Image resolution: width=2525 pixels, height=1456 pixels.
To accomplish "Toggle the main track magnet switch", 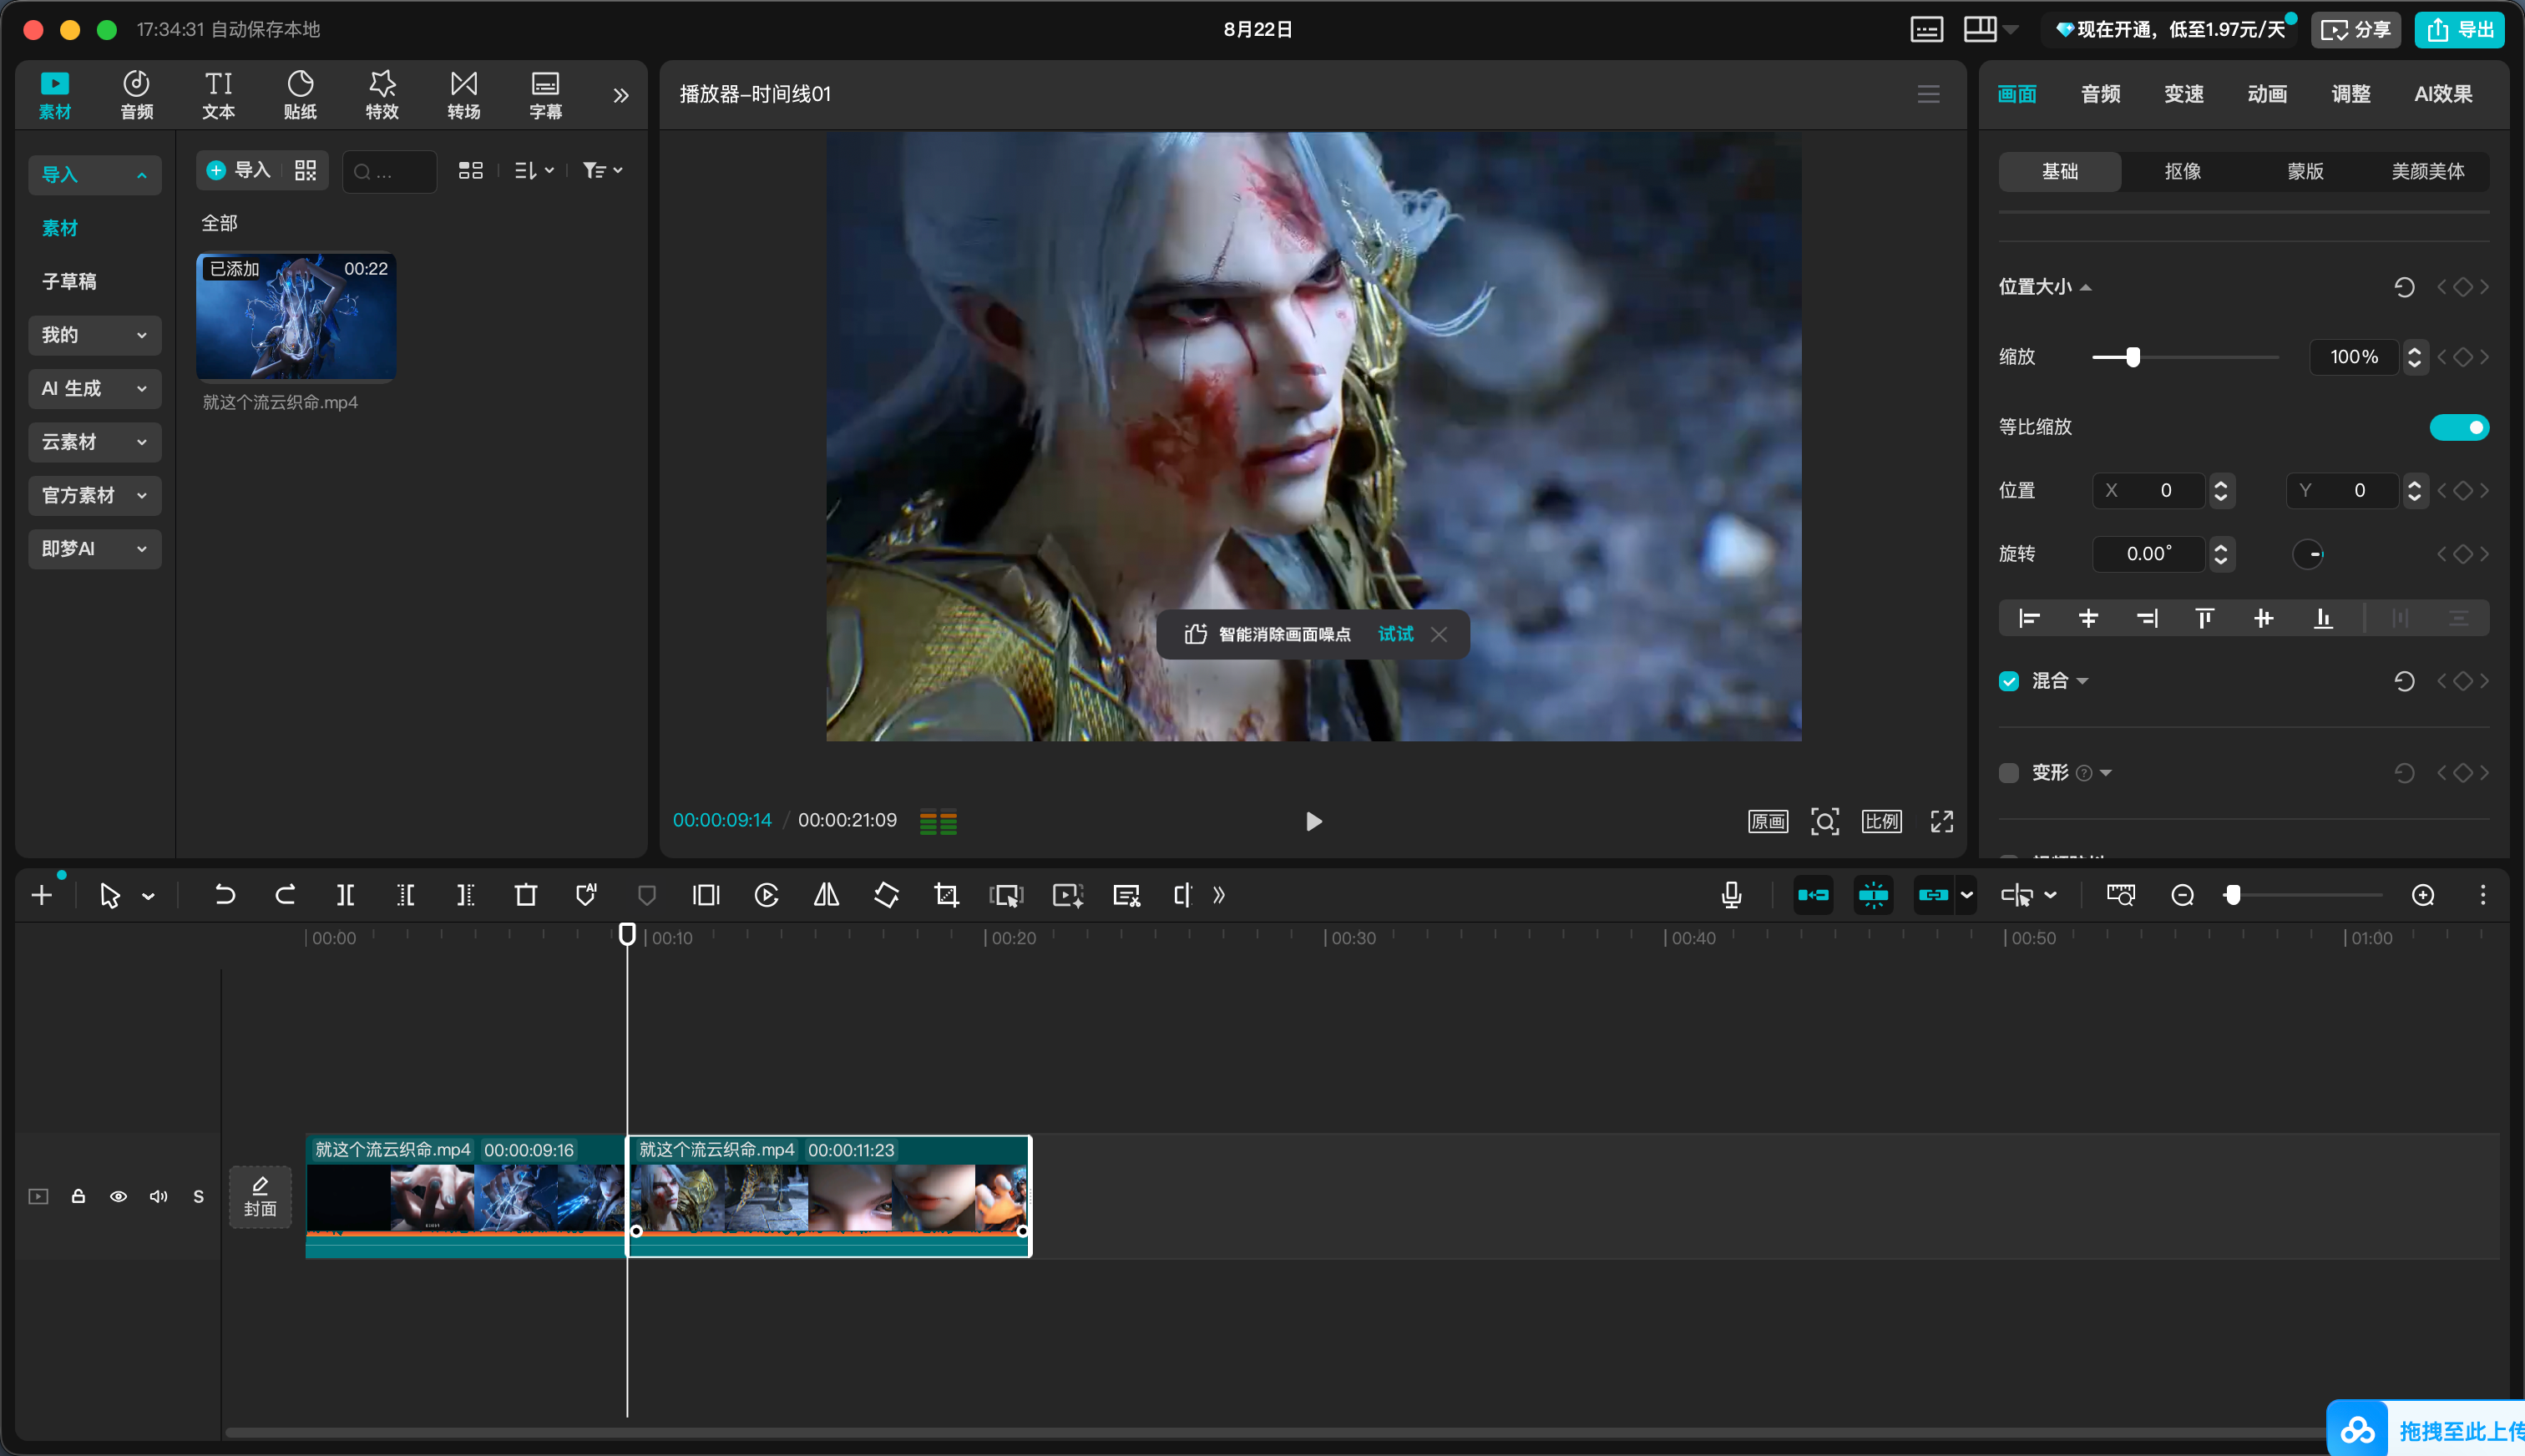I will point(1812,895).
